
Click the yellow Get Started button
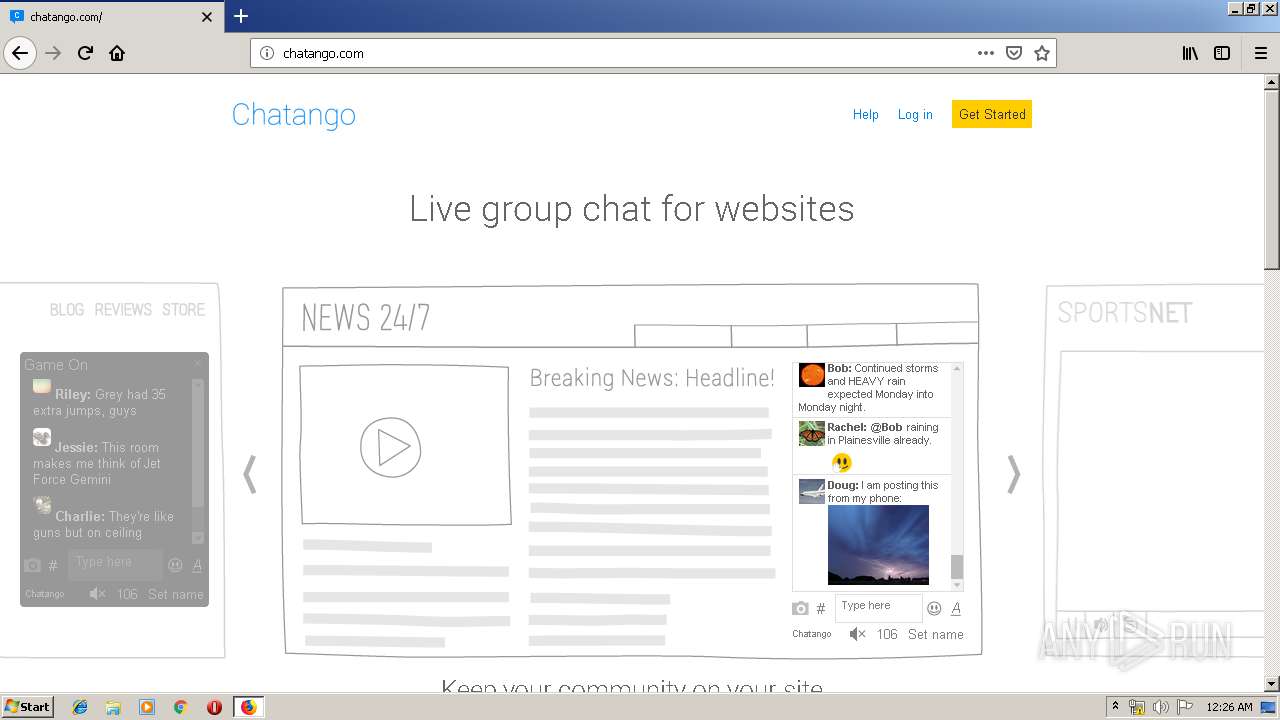coord(992,114)
